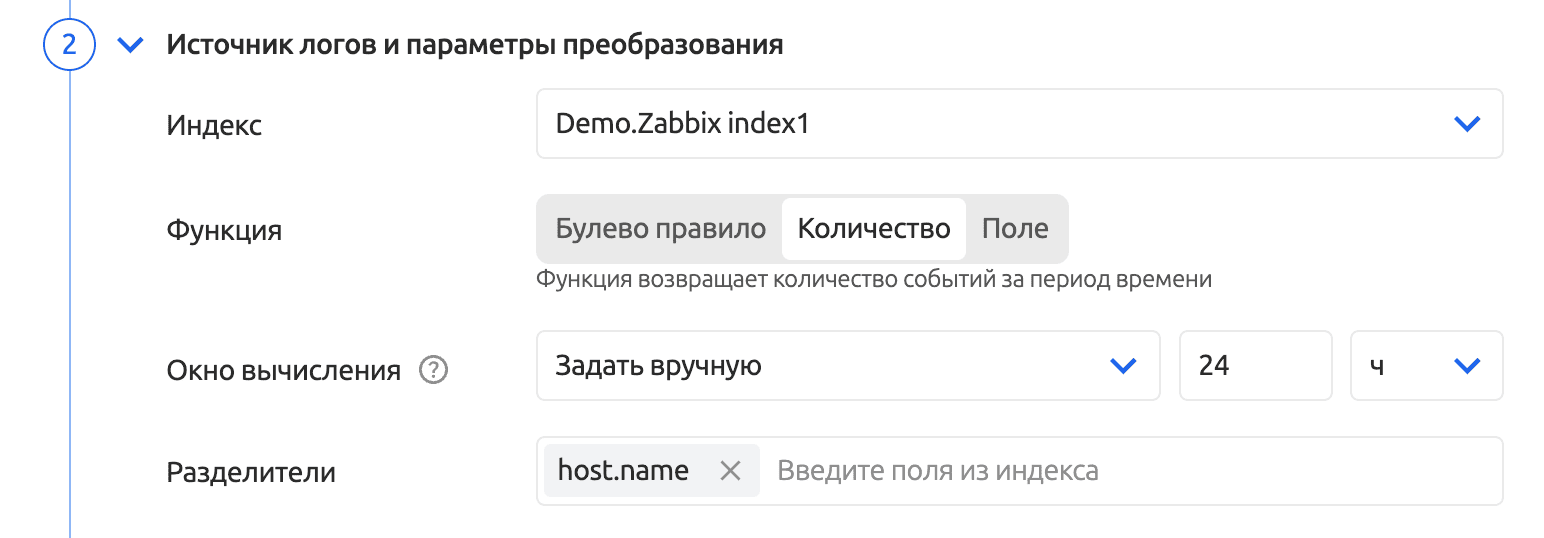This screenshot has width=1544, height=538.
Task: Click the host.name tag chip
Action: 623,471
